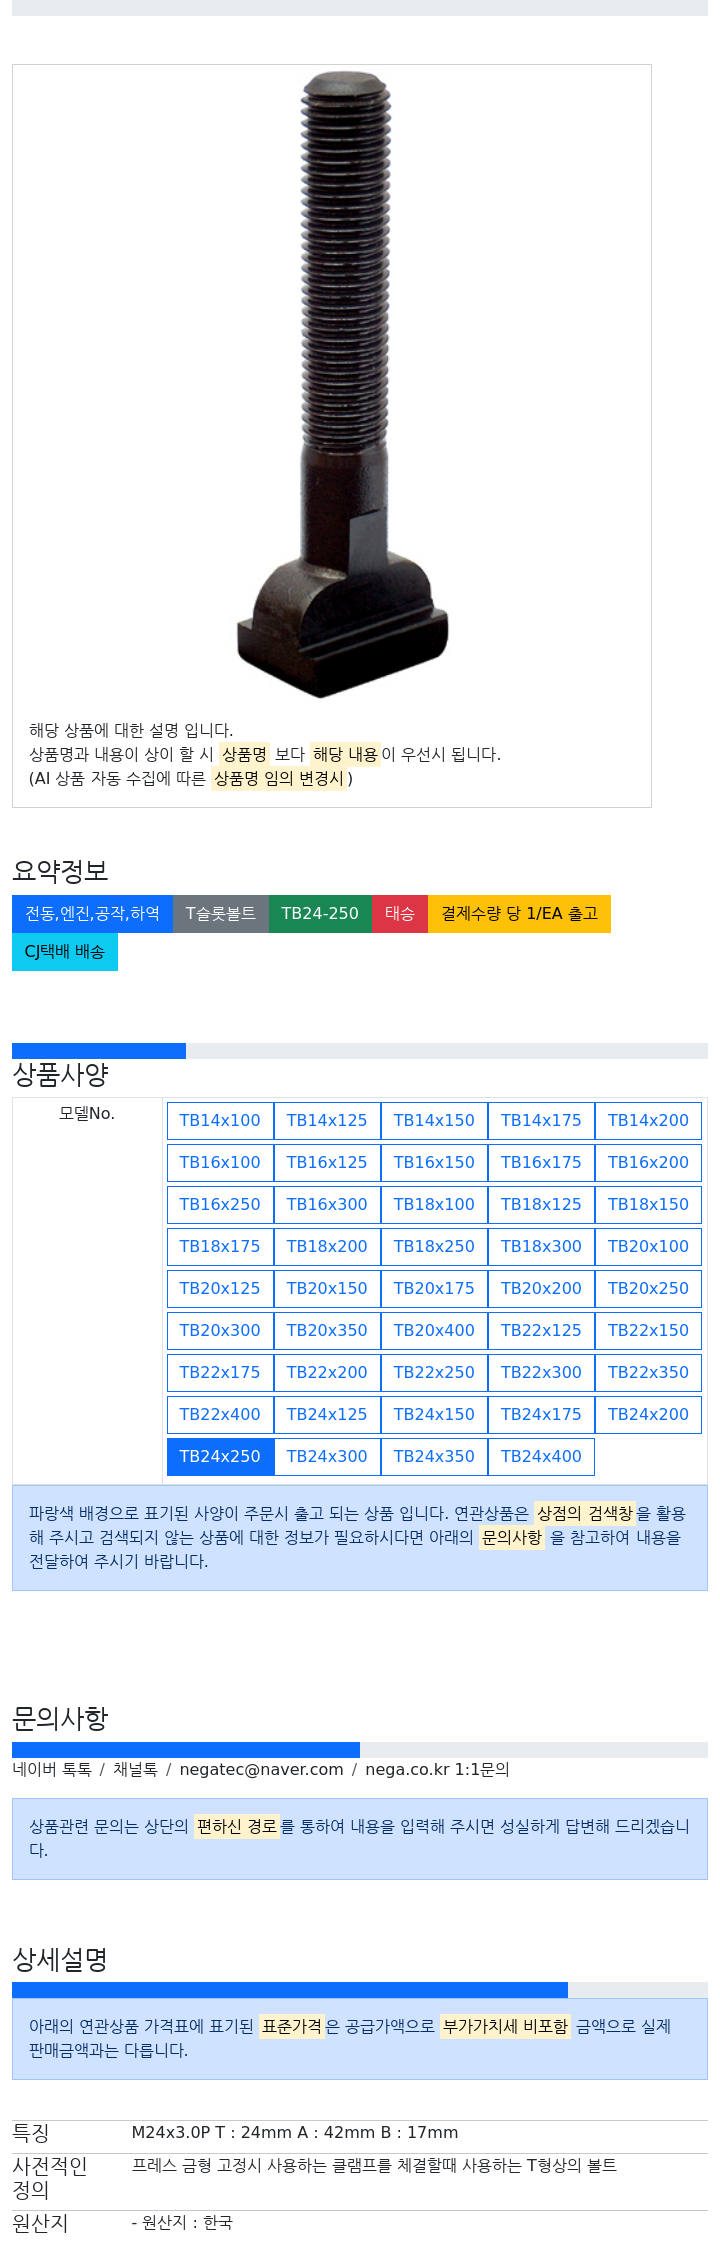Open the 채널톡 chat link
The image size is (720, 2243).
[x=135, y=1770]
